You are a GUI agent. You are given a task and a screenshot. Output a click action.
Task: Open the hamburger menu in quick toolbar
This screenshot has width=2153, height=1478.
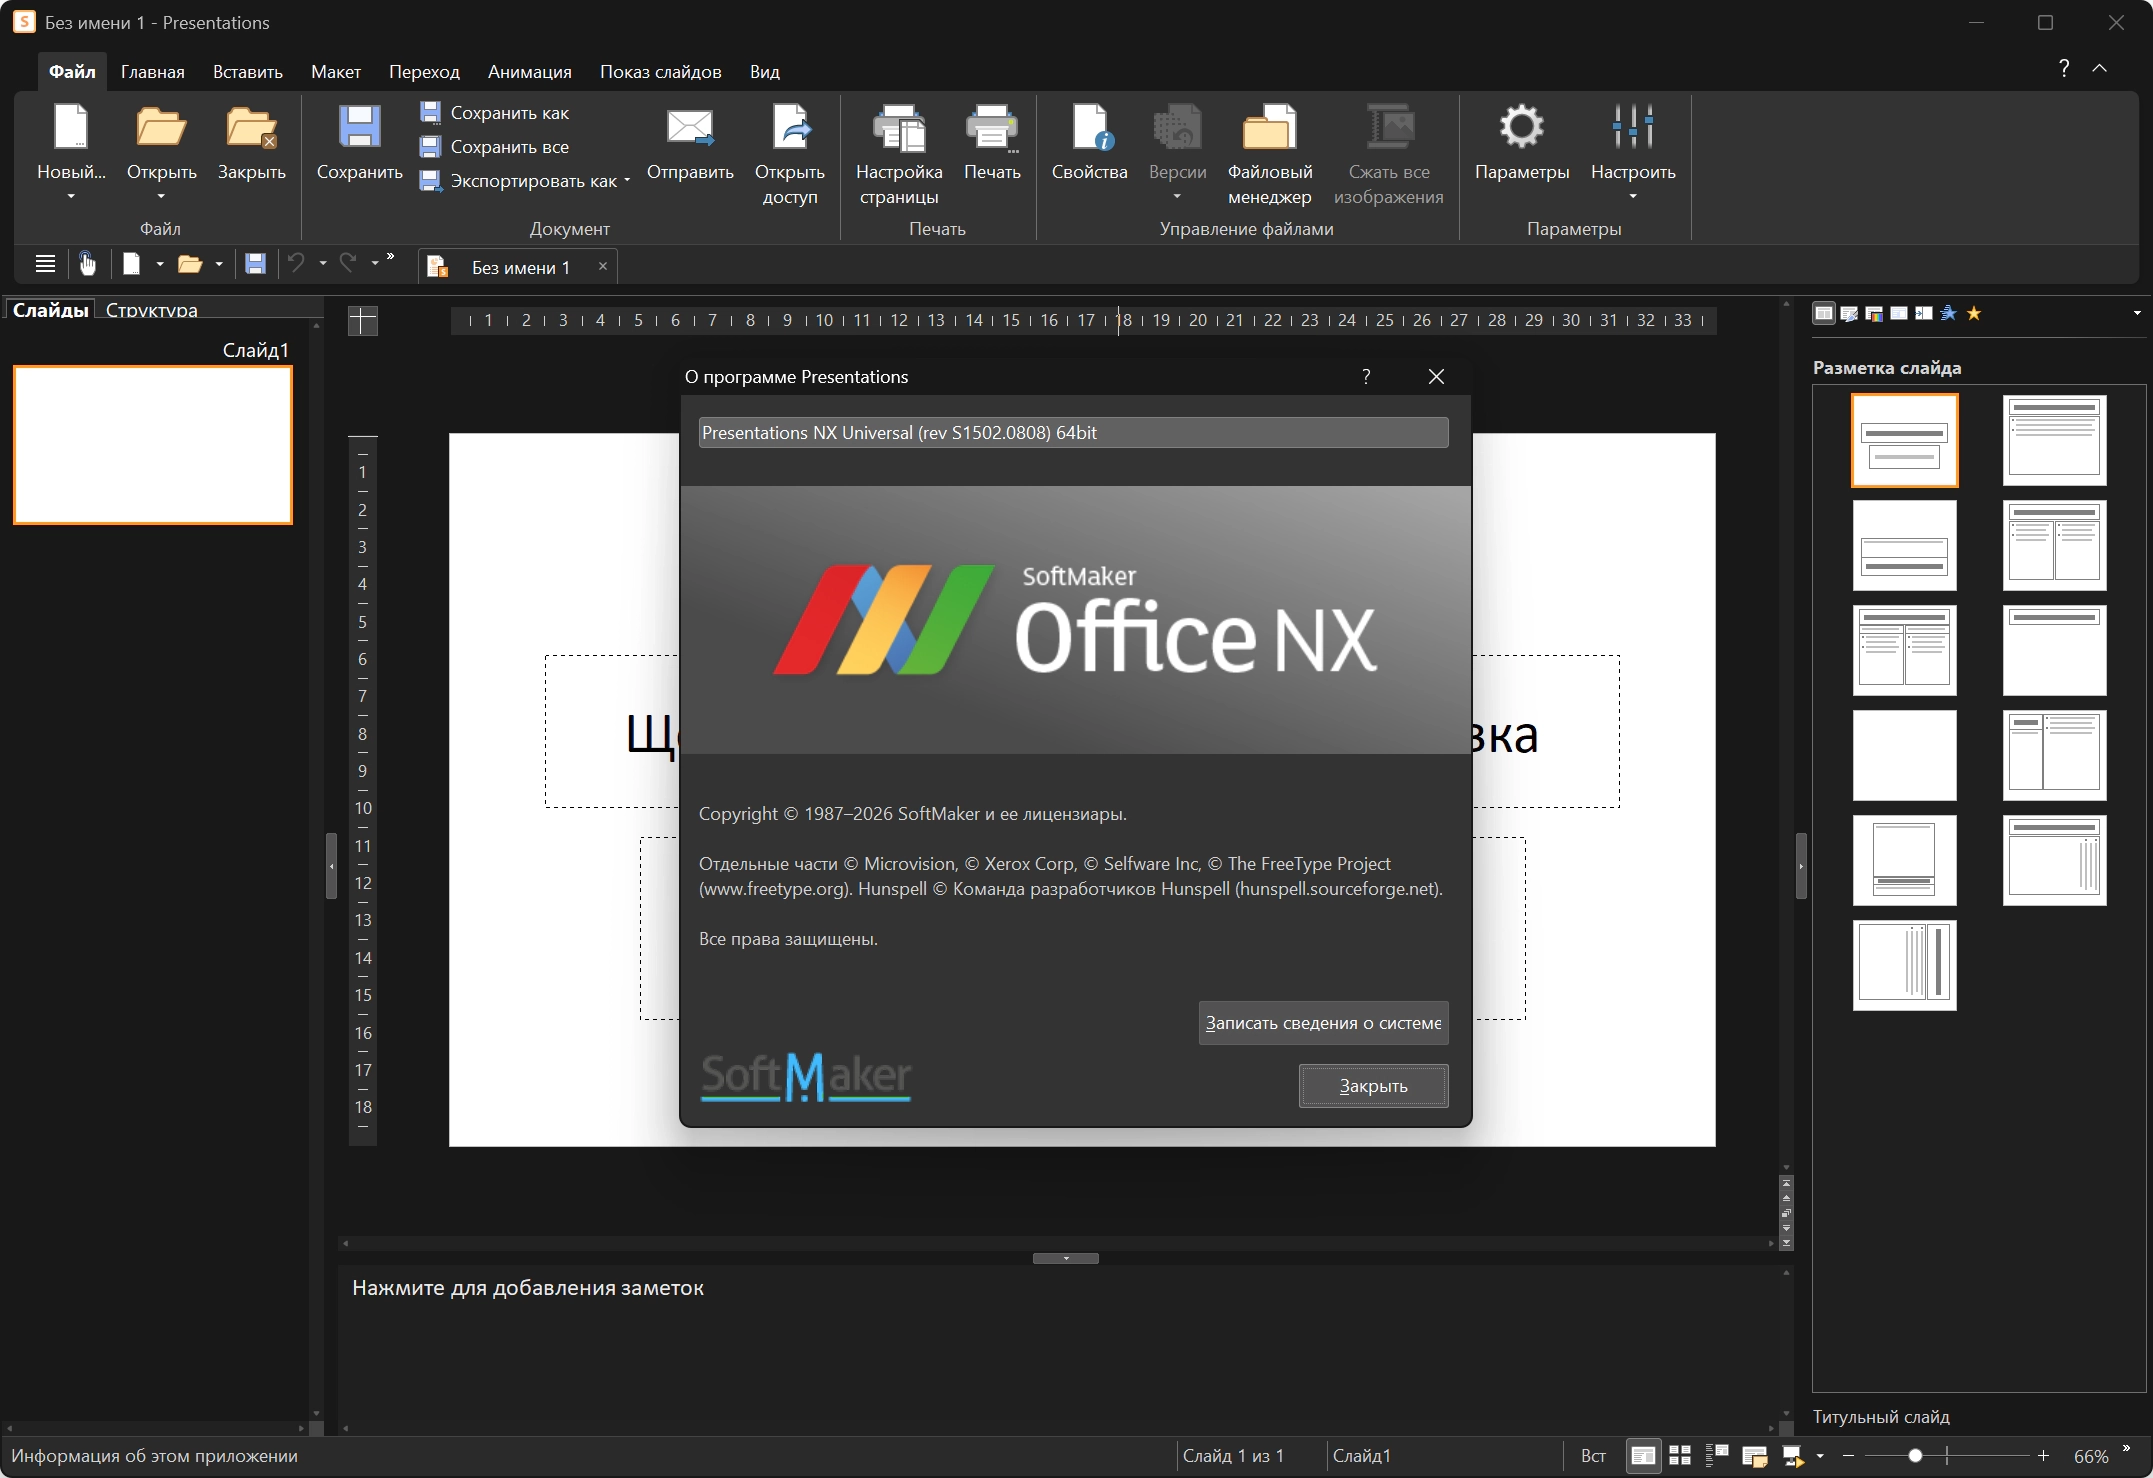click(45, 264)
